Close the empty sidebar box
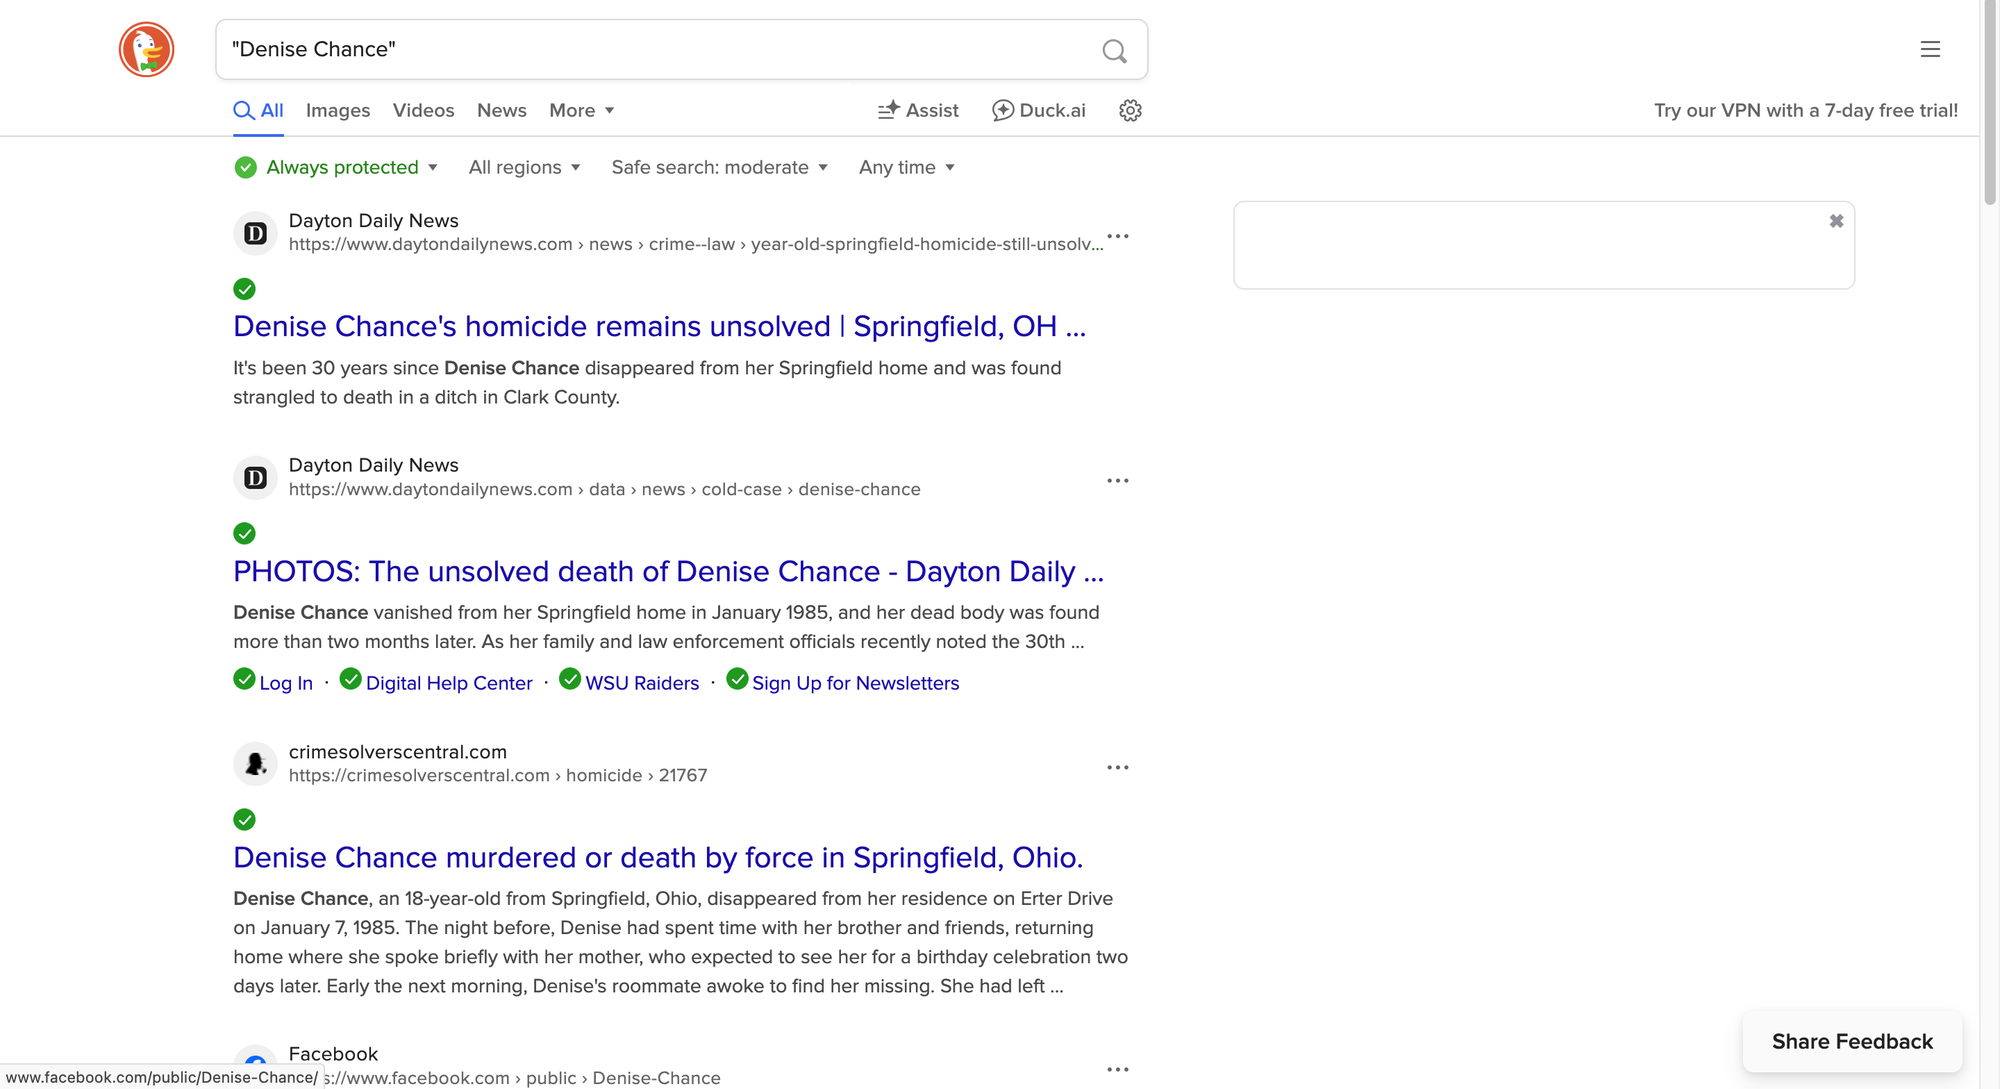The width and height of the screenshot is (2000, 1089). point(1836,221)
